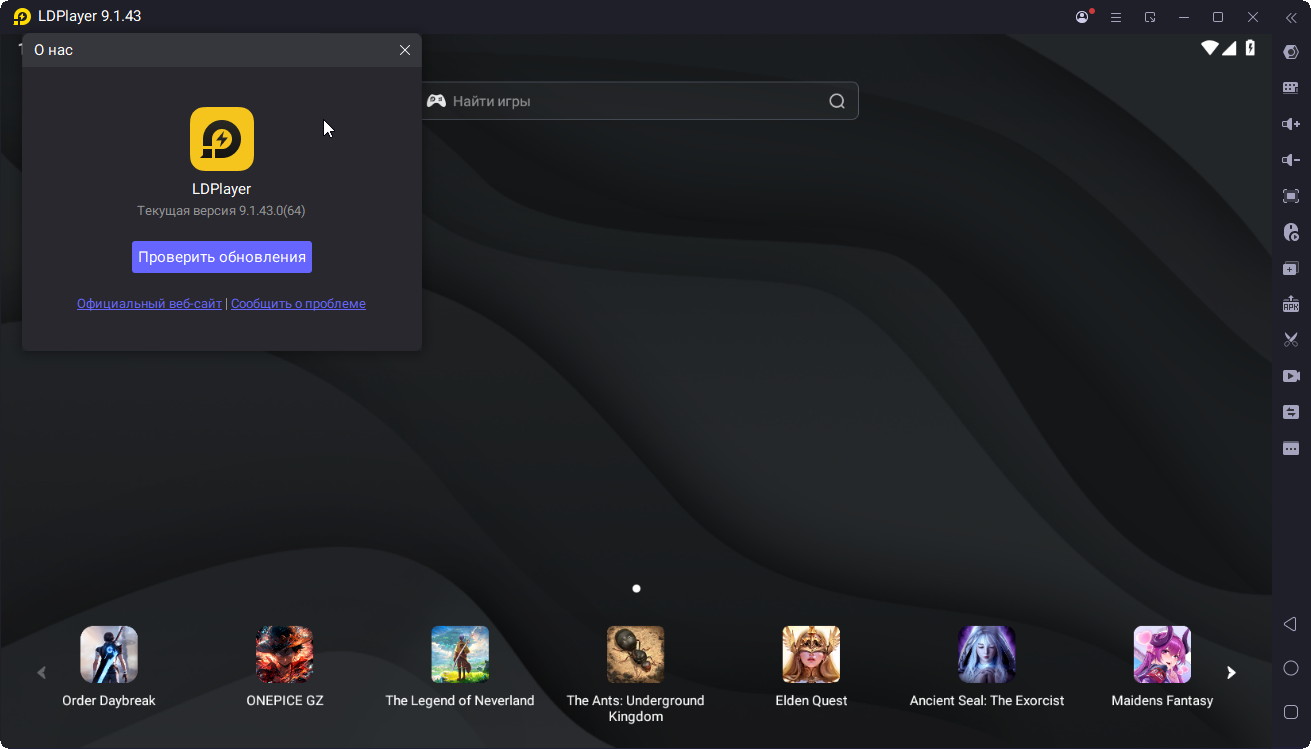Start video recording from the sidebar

(x=1291, y=376)
